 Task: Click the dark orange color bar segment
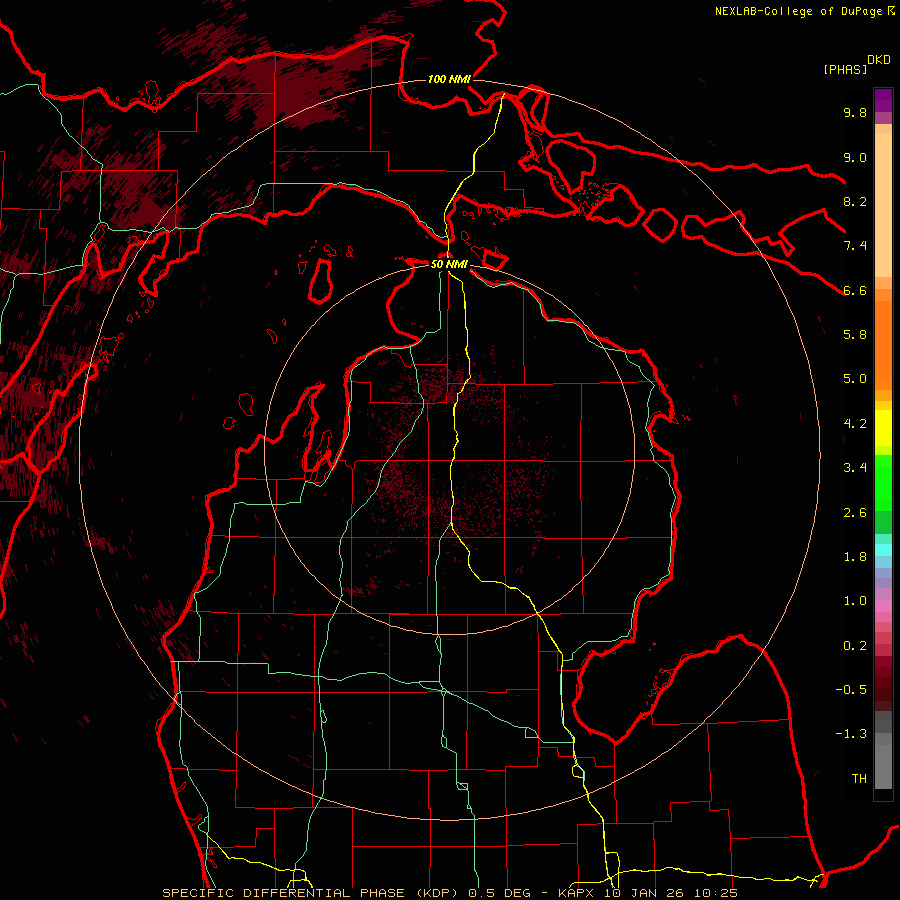coord(883,346)
